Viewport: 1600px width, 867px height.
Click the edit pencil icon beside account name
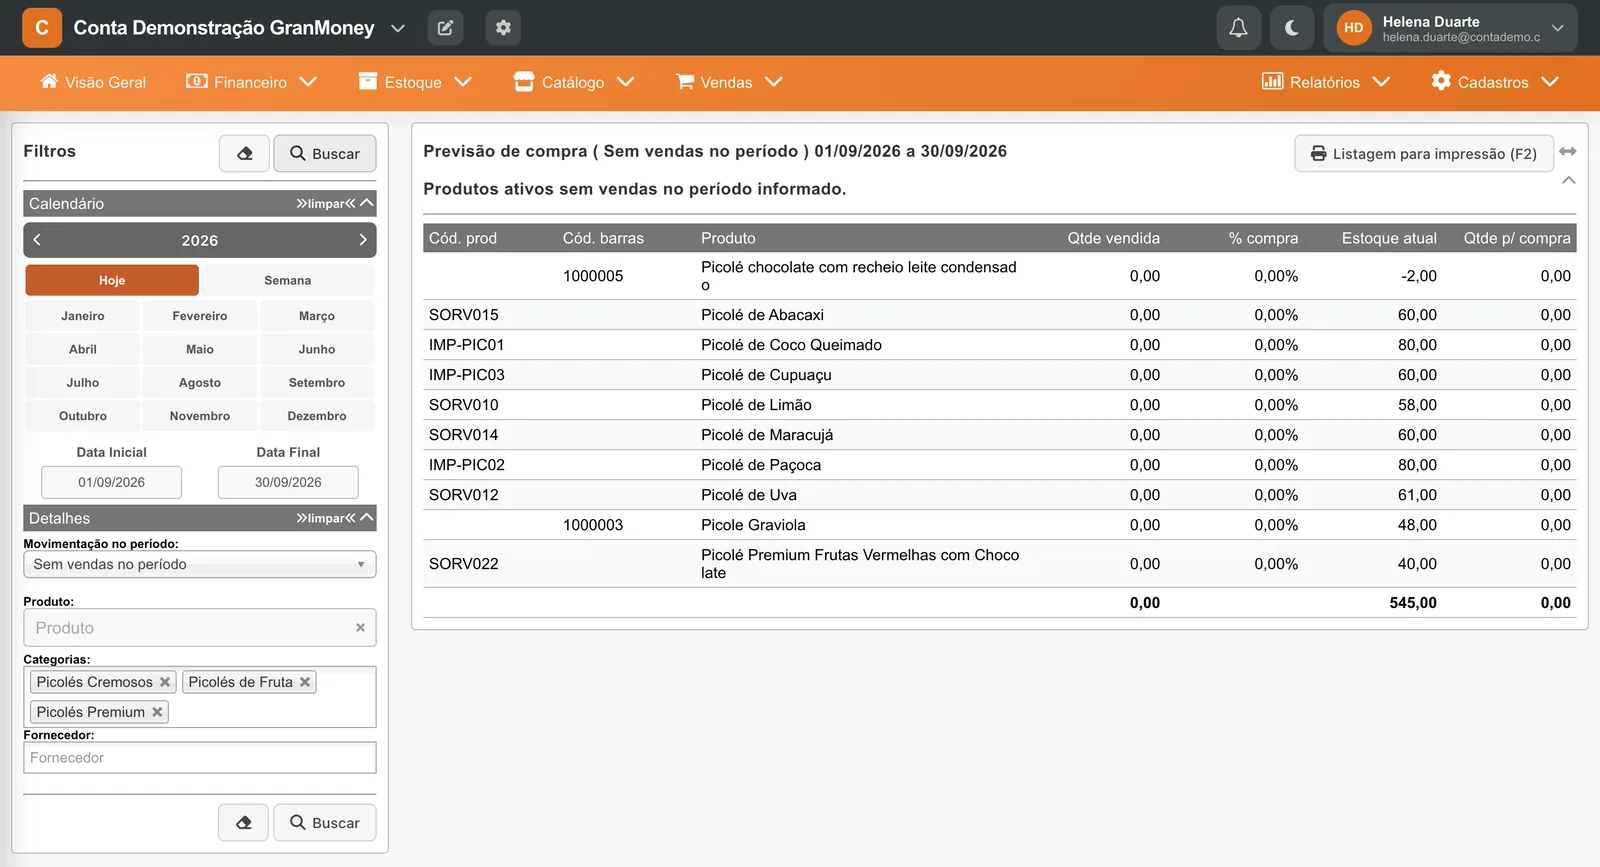445,28
